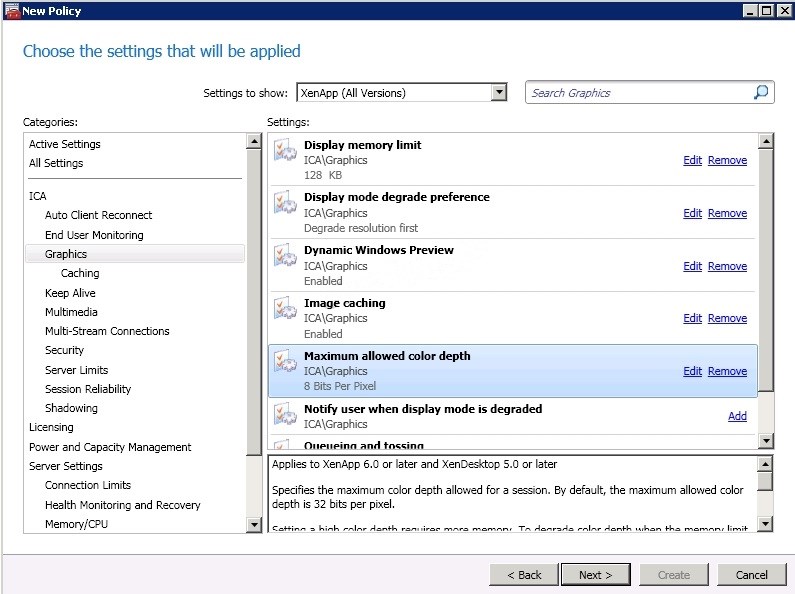Edit Display mode degrade preference

click(x=692, y=213)
